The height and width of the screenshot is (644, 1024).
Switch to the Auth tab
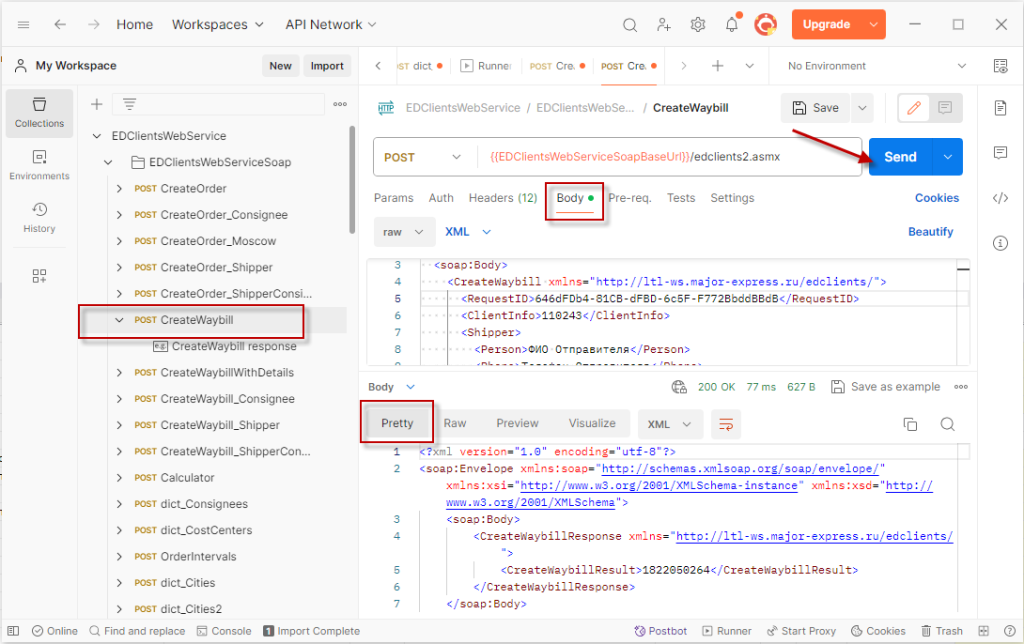coord(441,198)
